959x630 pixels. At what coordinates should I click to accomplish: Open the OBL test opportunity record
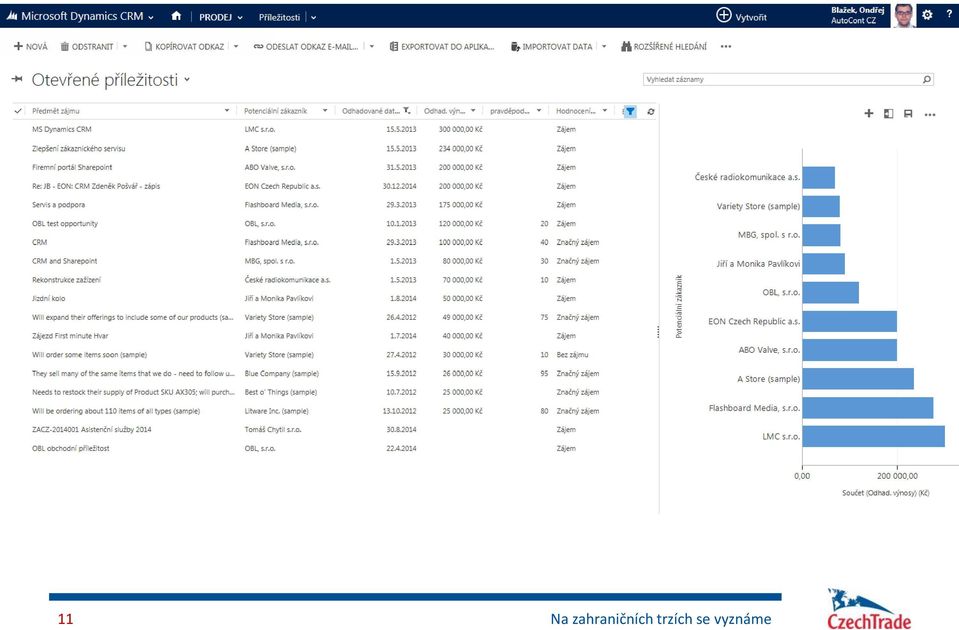(x=65, y=223)
